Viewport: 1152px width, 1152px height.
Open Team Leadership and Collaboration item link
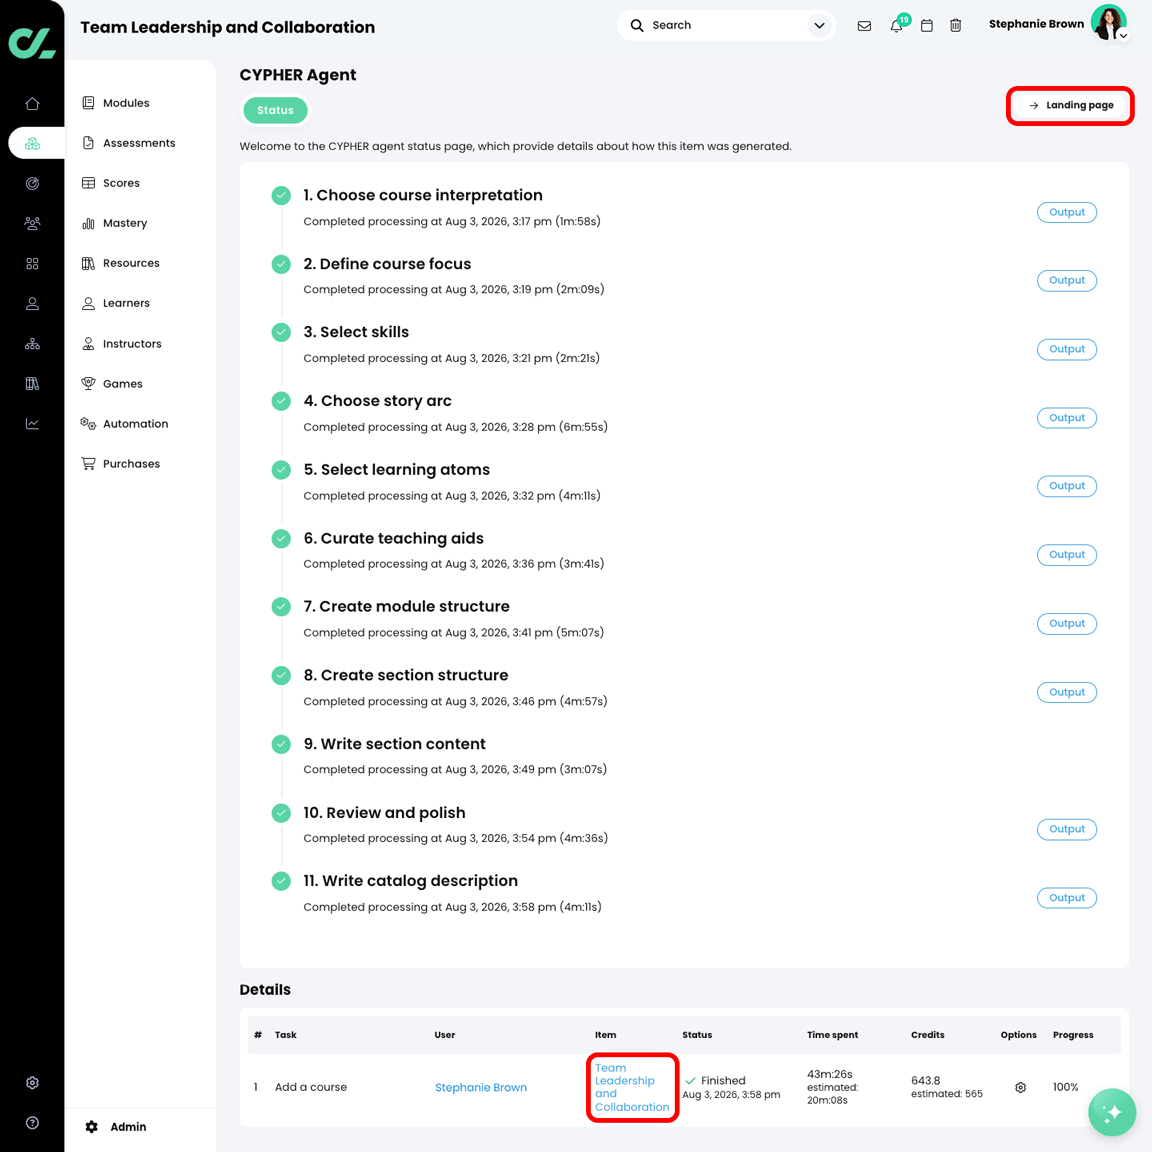click(x=632, y=1087)
